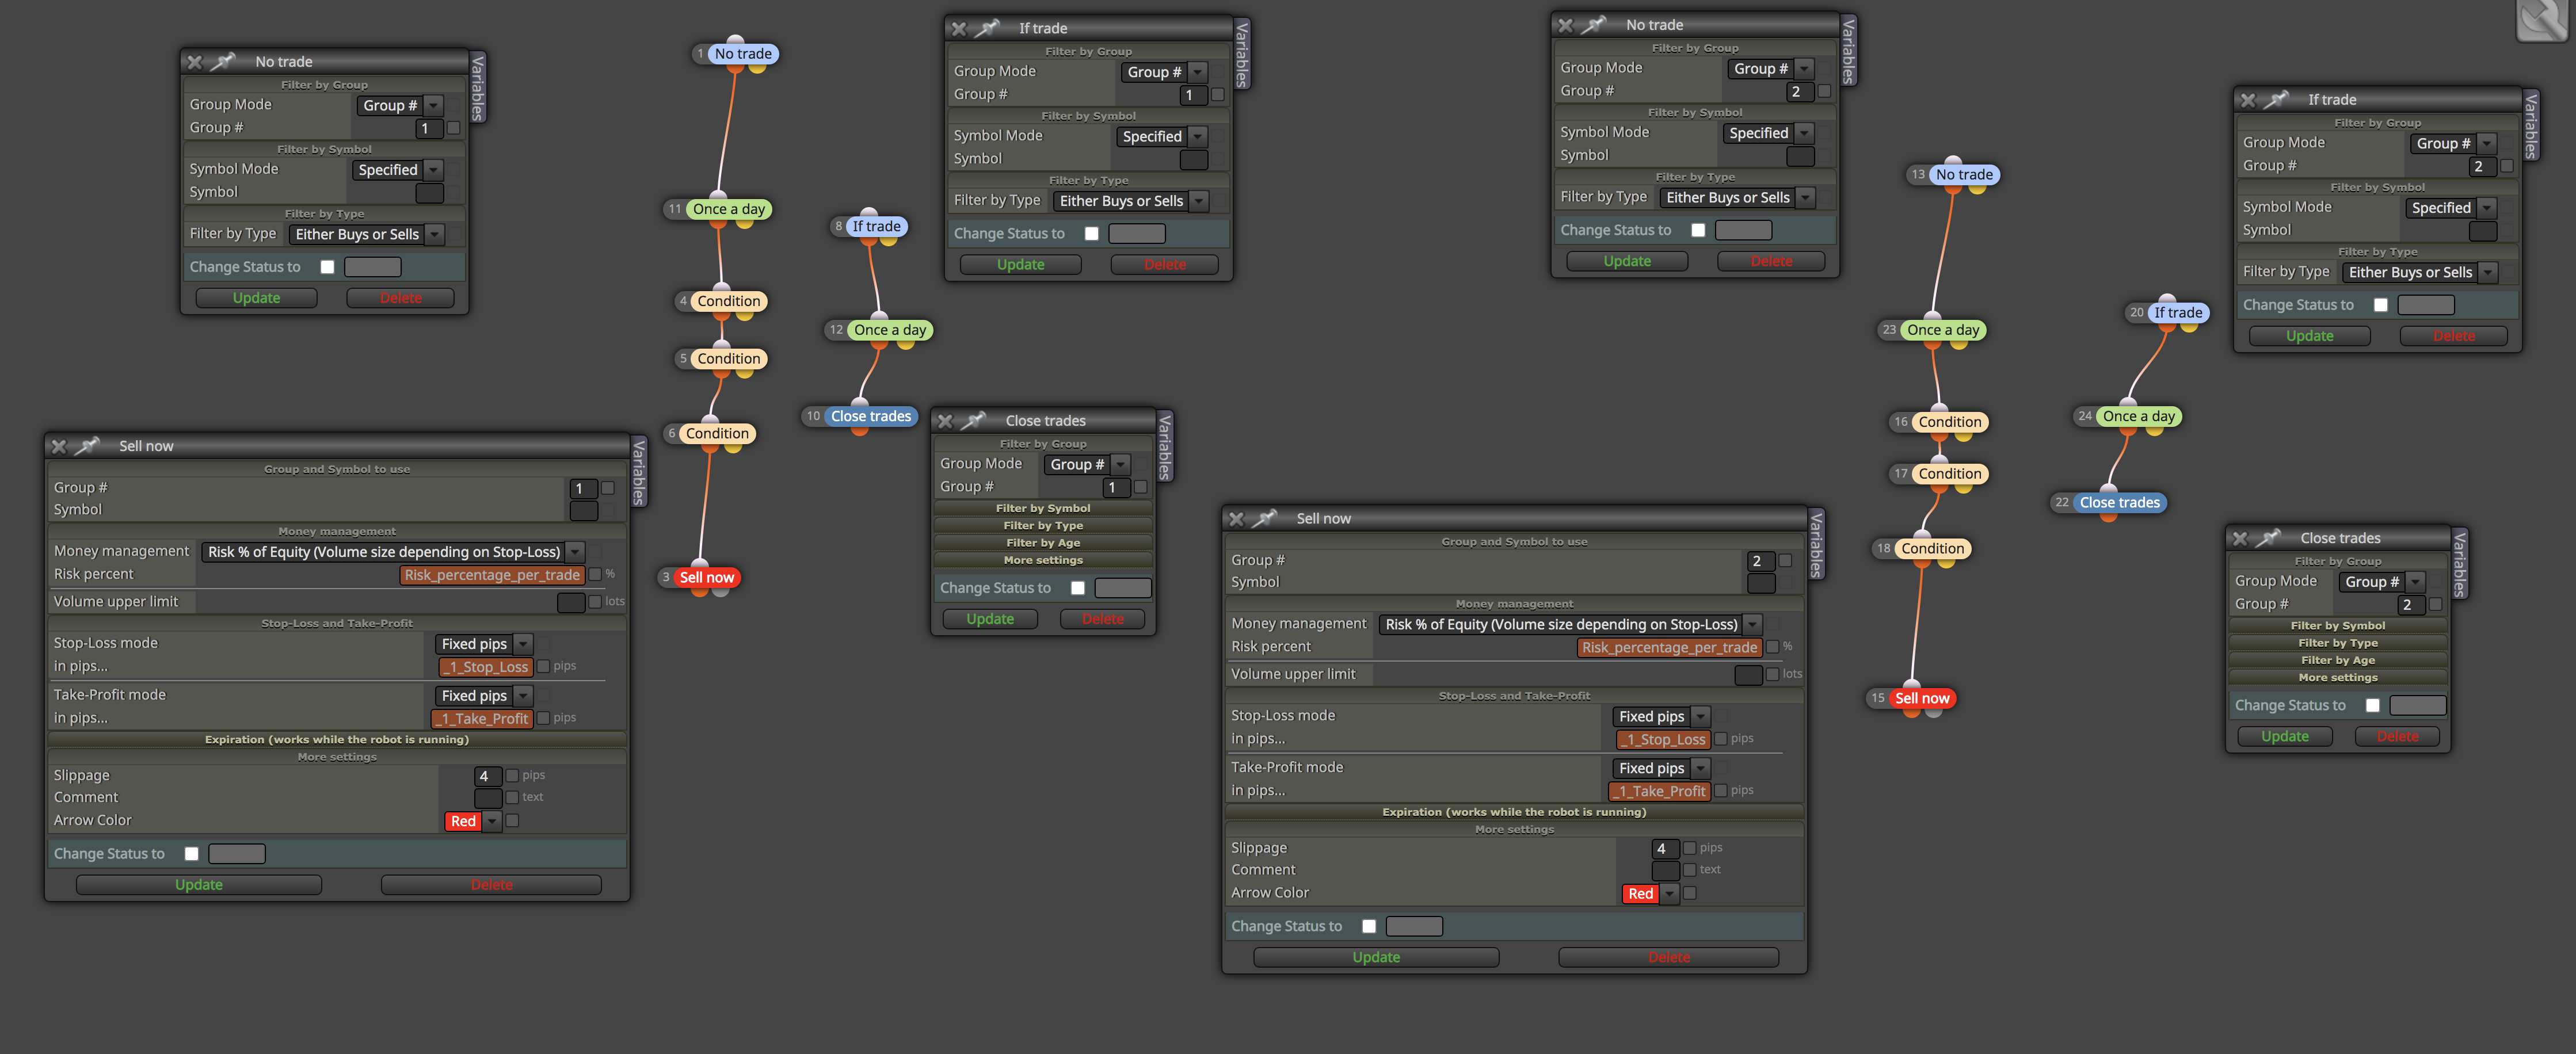The height and width of the screenshot is (1054, 2576).
Task: Click pin icon in left Sell now panel
Action: pos(88,446)
